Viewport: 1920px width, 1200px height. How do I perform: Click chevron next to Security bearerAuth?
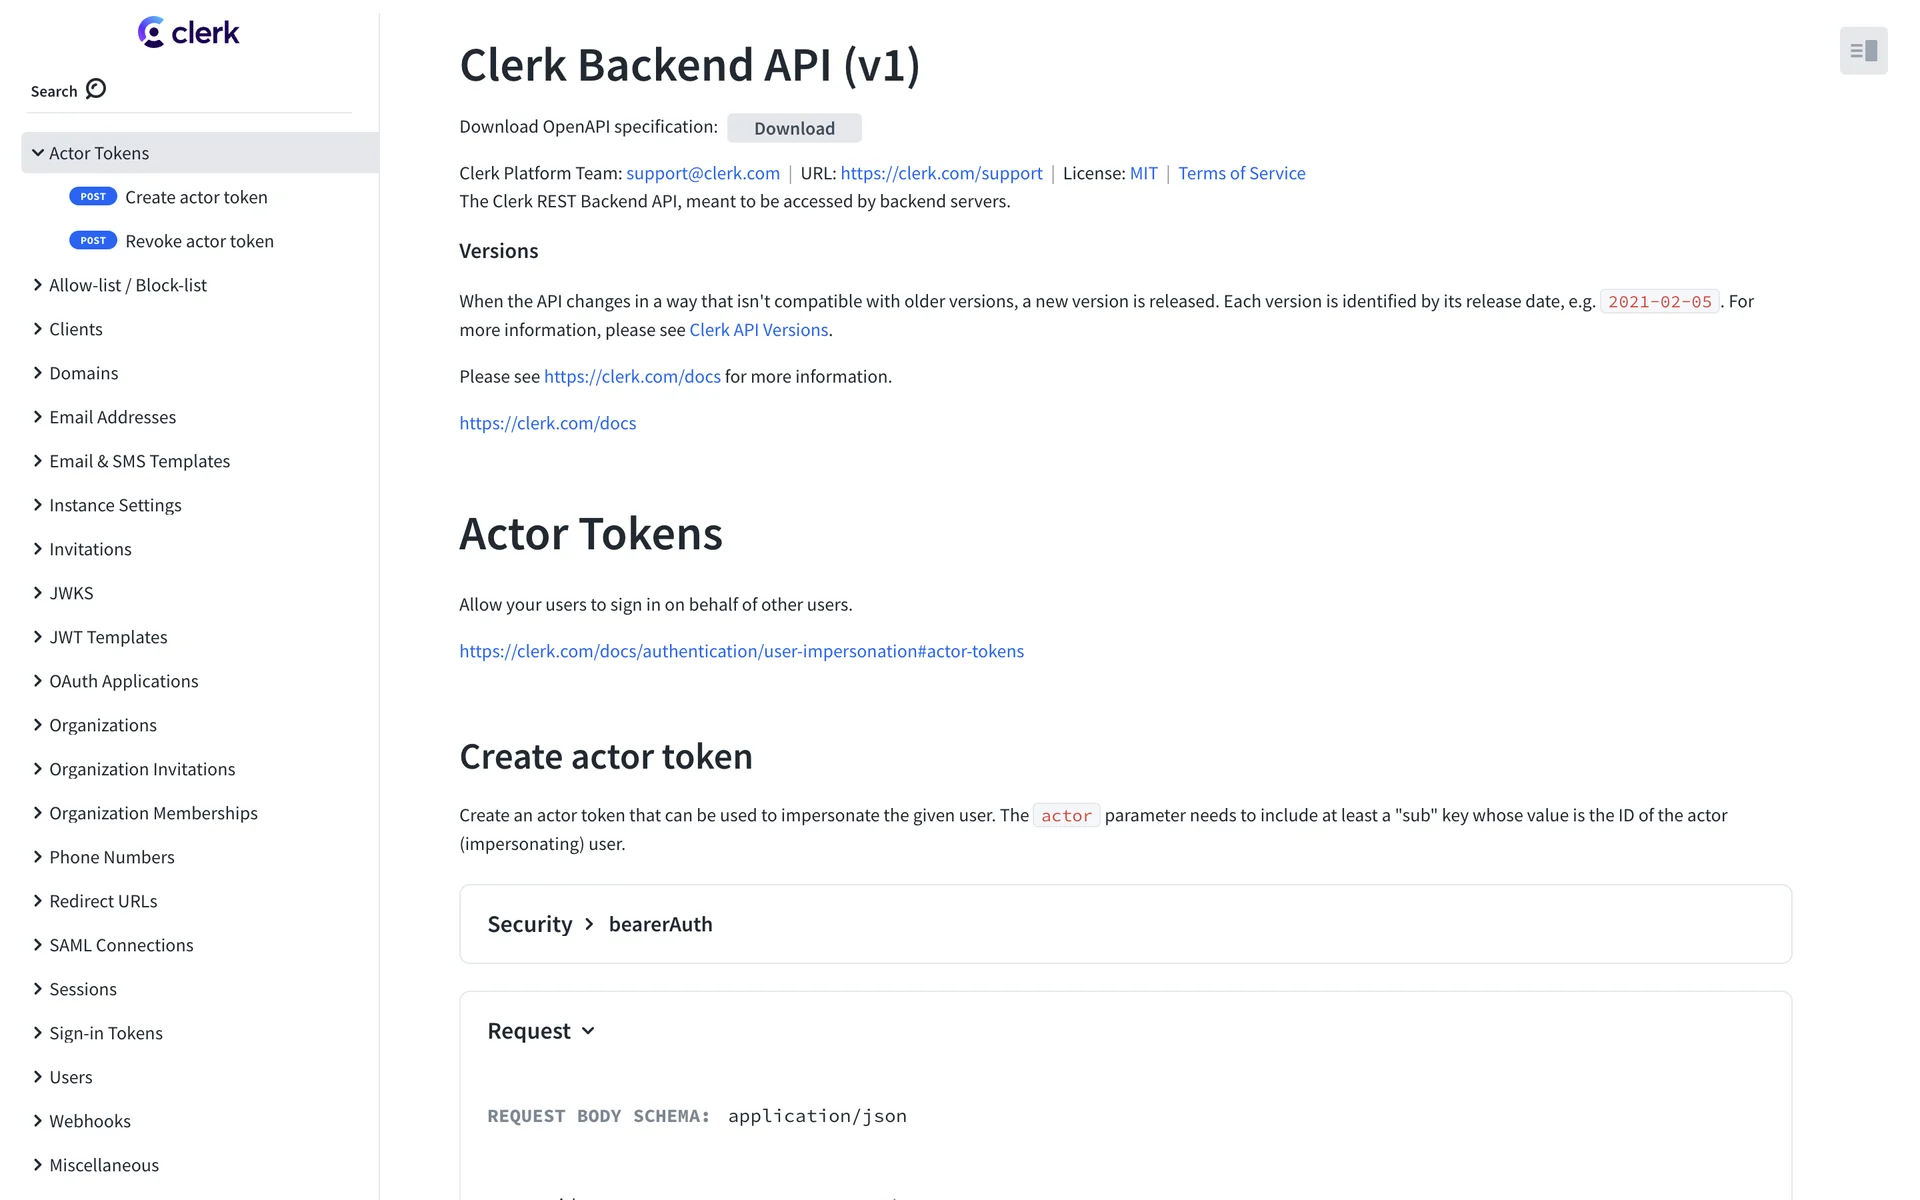coord(589,924)
